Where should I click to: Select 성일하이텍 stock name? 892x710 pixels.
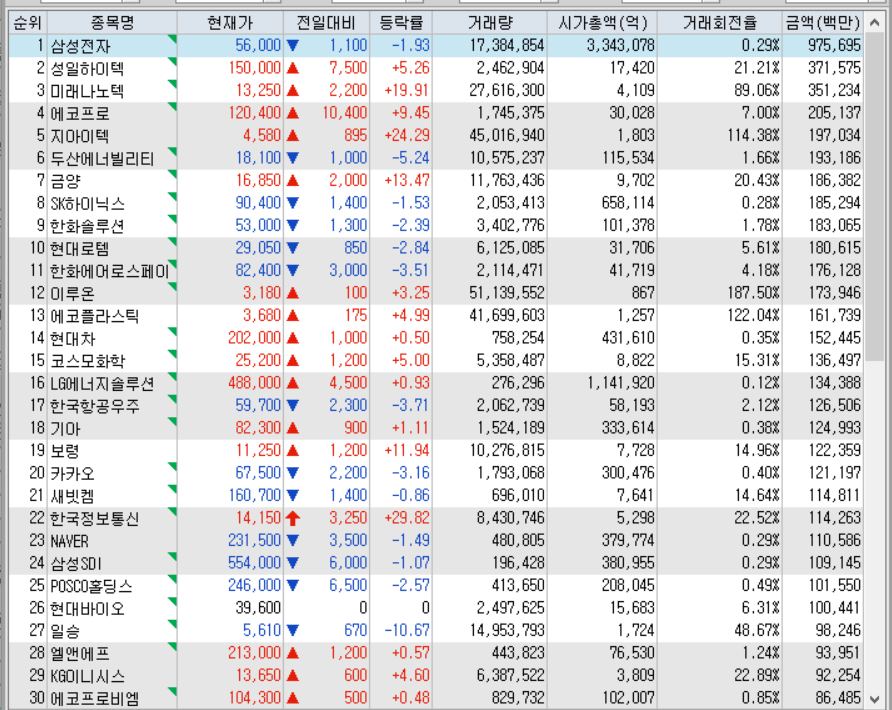pos(87,68)
